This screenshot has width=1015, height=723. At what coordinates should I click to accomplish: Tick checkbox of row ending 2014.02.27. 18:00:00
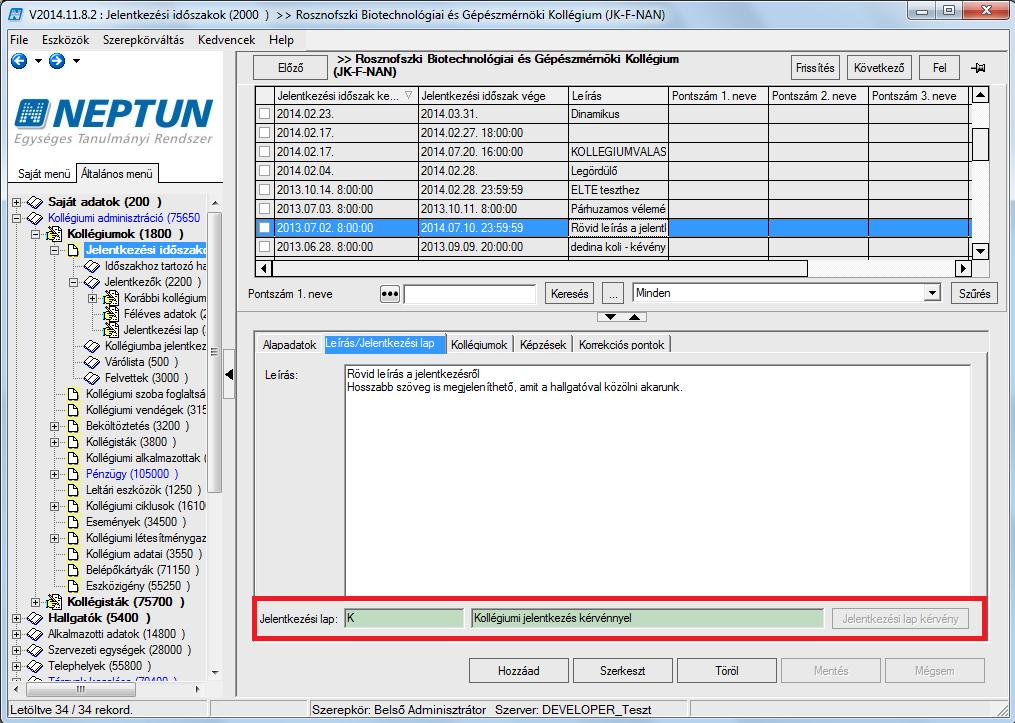(x=264, y=133)
